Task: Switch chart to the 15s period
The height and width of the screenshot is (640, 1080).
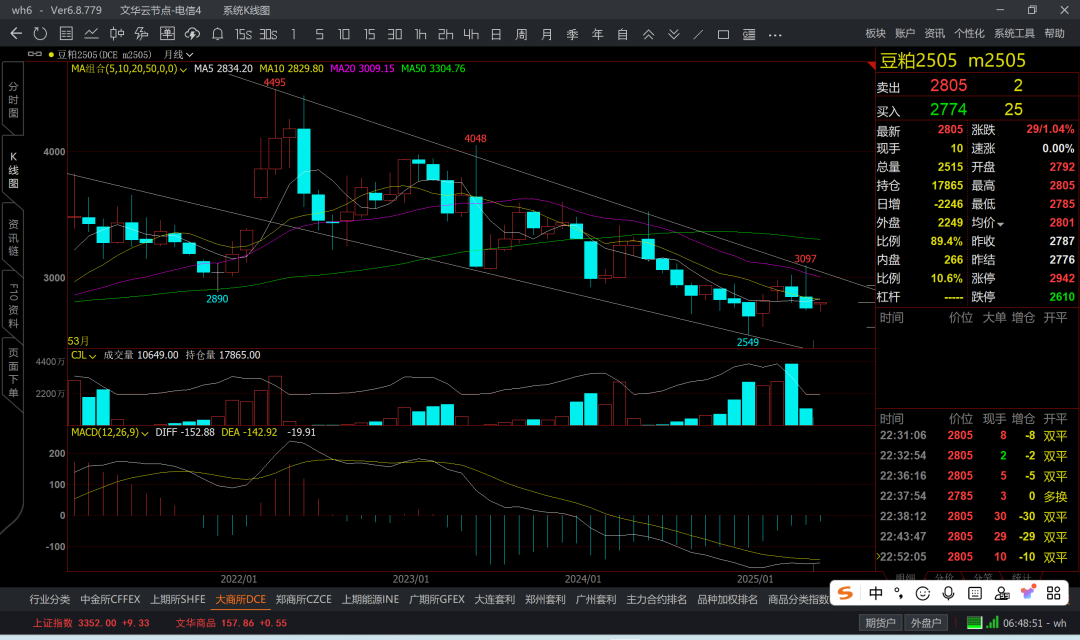Action: 243,34
